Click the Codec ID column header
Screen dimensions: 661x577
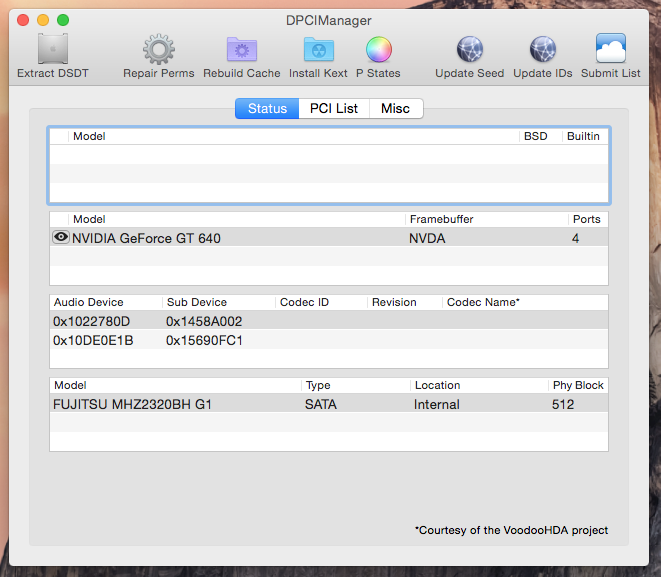(304, 302)
